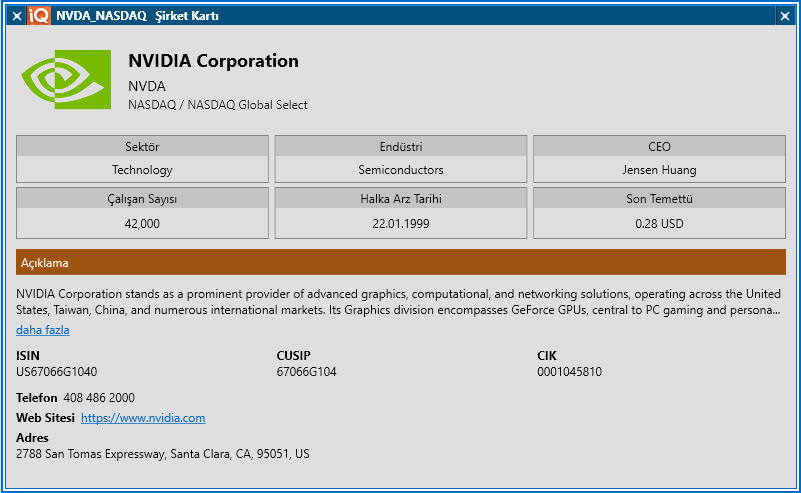Close the panel with the left X icon

(x=17, y=16)
